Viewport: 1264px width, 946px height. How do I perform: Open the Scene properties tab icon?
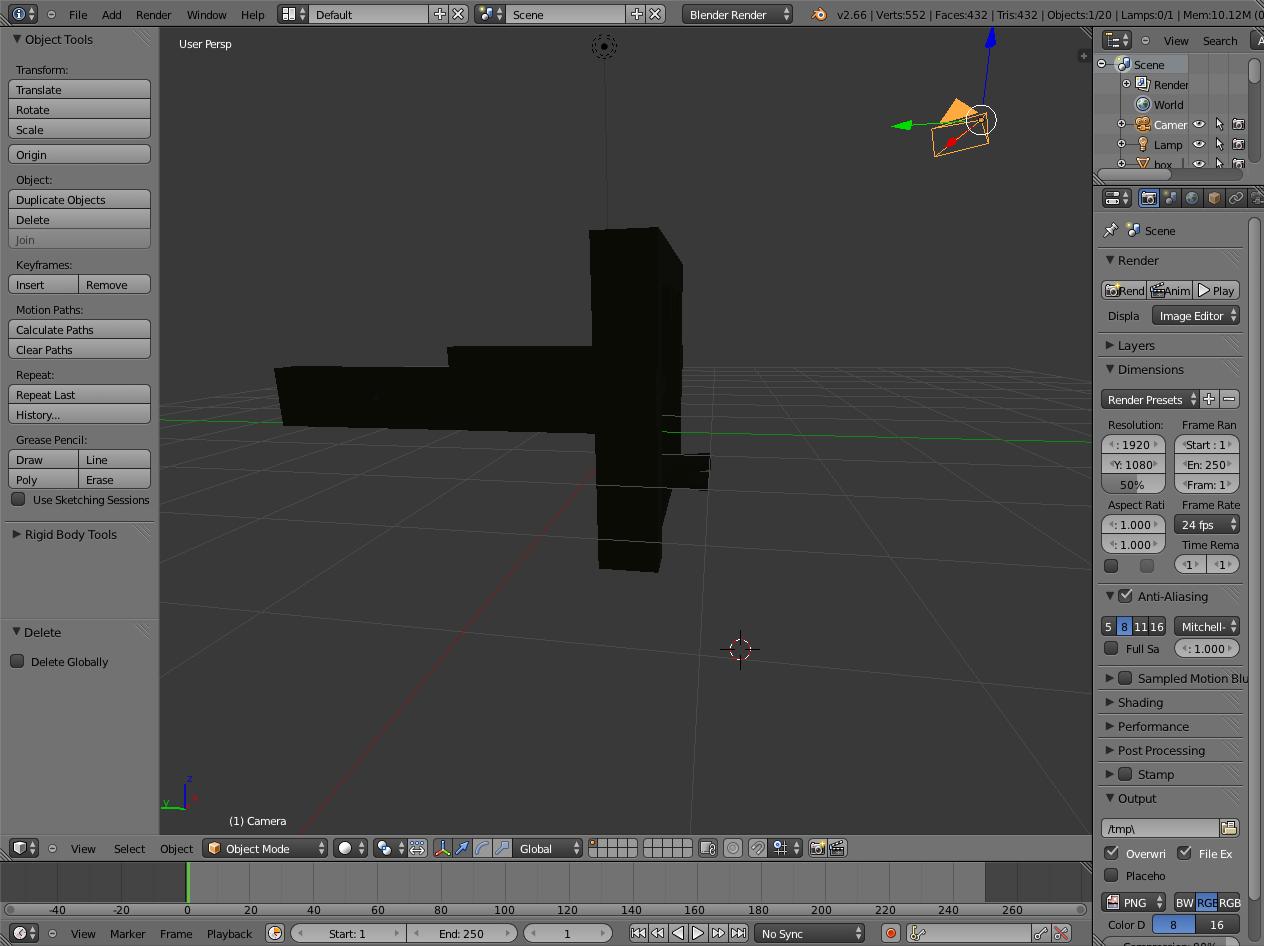[1170, 198]
